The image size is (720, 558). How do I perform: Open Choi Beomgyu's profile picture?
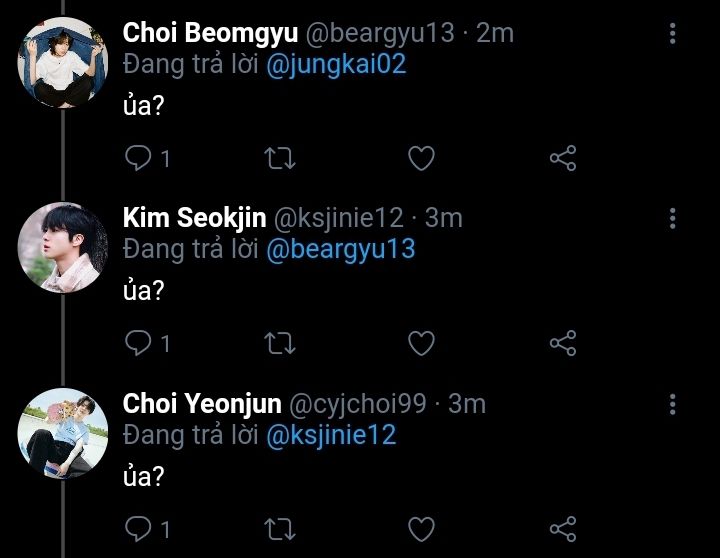[63, 62]
